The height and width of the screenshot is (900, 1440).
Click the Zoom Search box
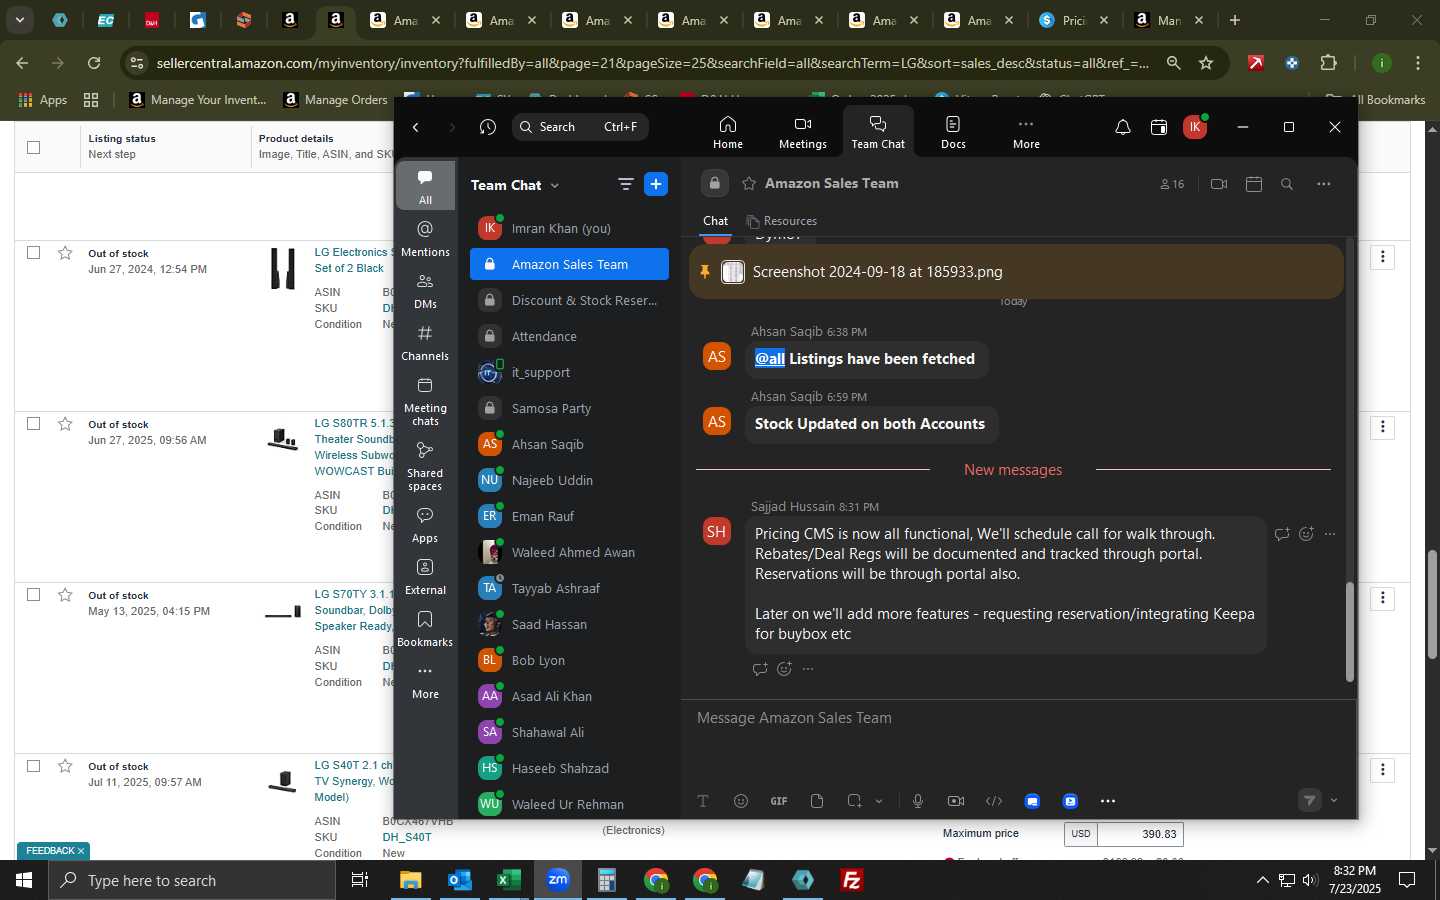coord(580,127)
